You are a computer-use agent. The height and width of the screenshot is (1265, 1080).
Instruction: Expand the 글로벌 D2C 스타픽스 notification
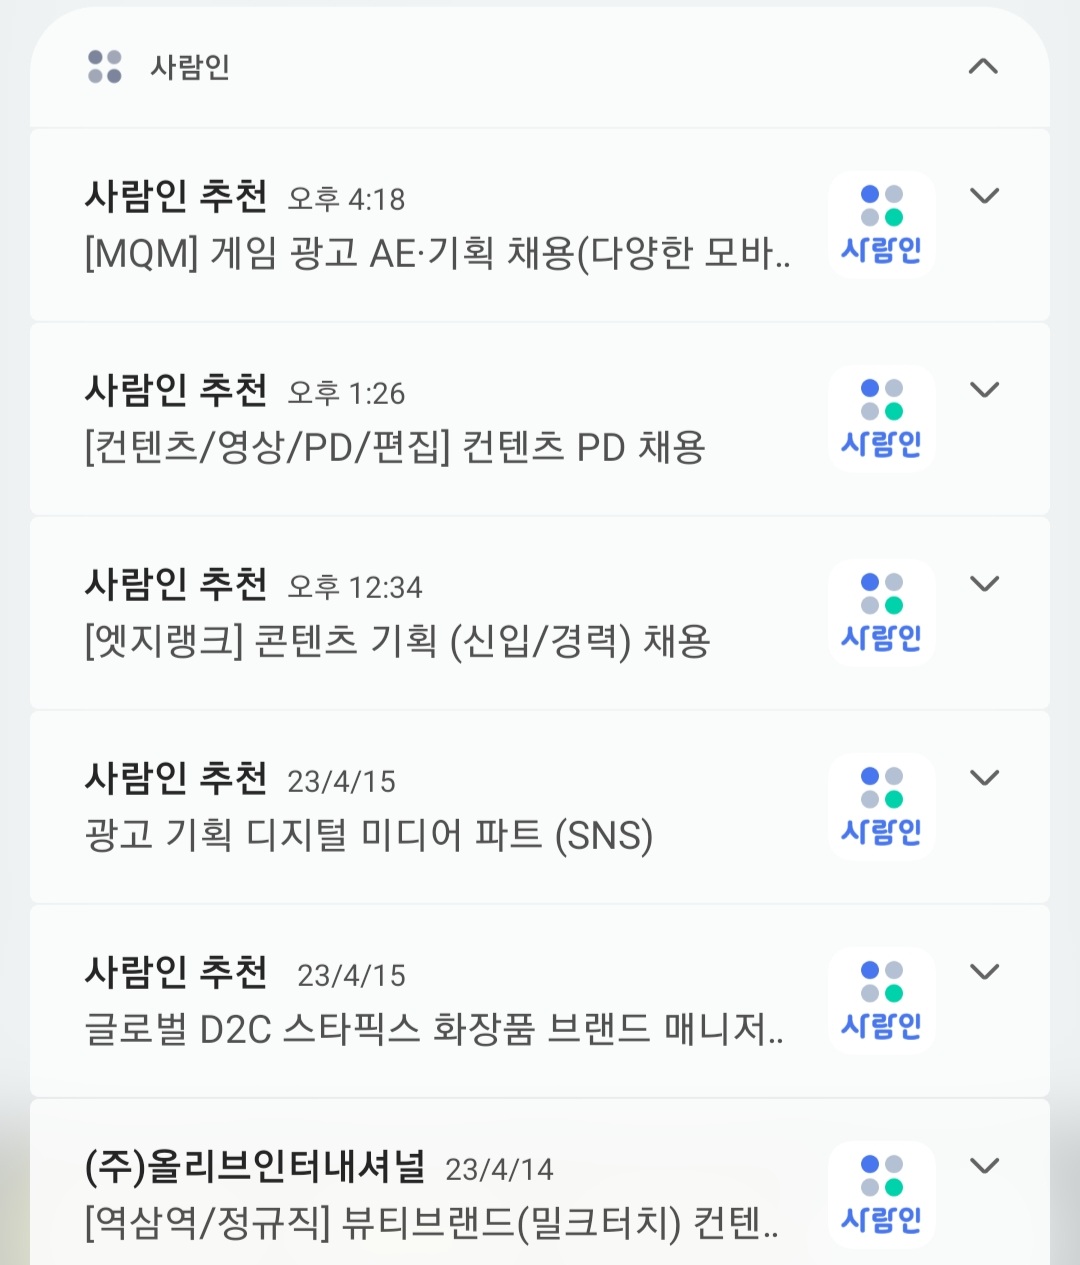pyautogui.click(x=984, y=971)
